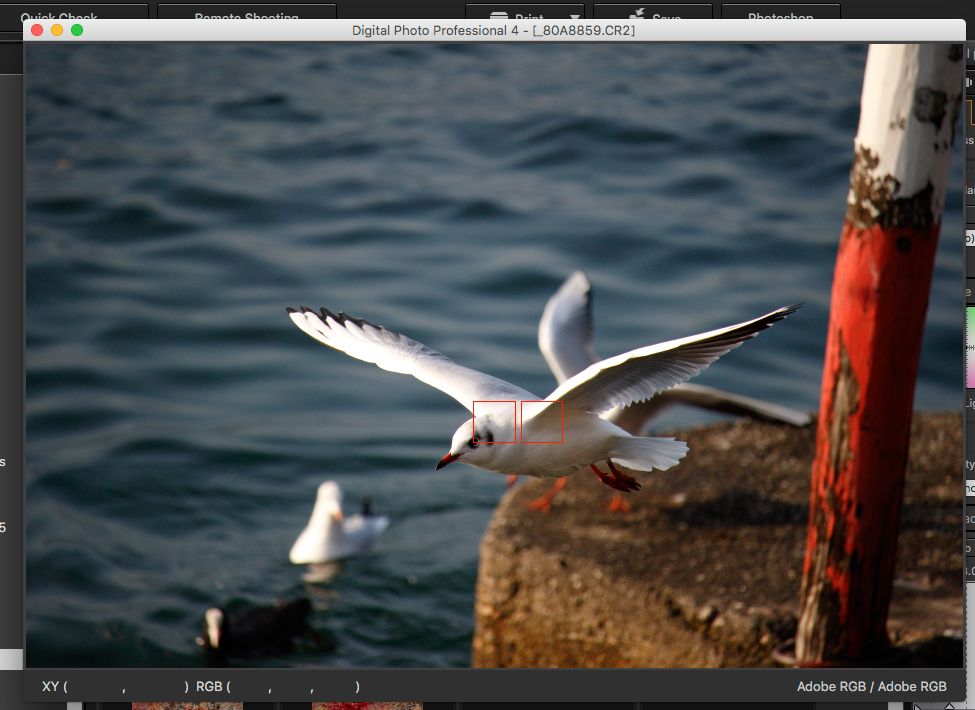Expand the Print dropdown arrow
Screen dimensions: 975x710
(575, 16)
